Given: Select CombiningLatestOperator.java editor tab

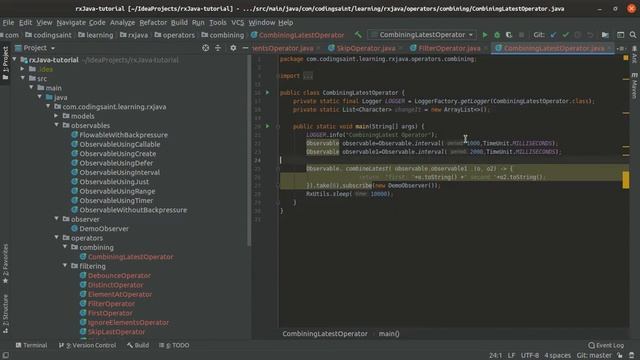Looking at the screenshot, I should click(553, 48).
